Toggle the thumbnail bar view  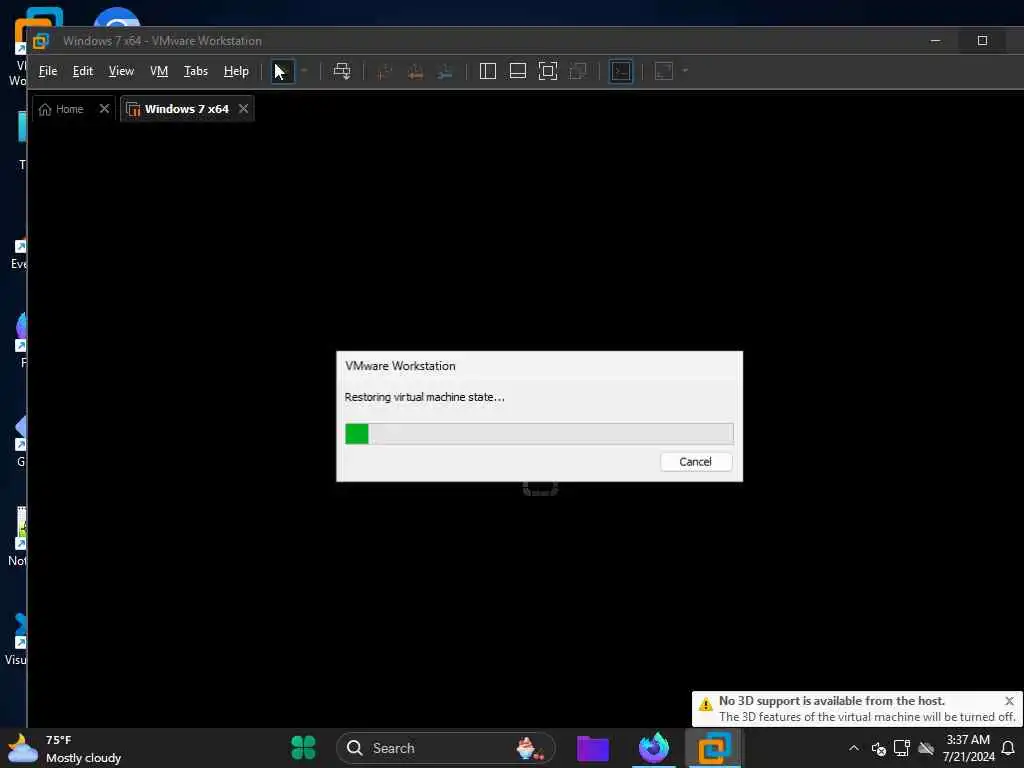pos(518,71)
